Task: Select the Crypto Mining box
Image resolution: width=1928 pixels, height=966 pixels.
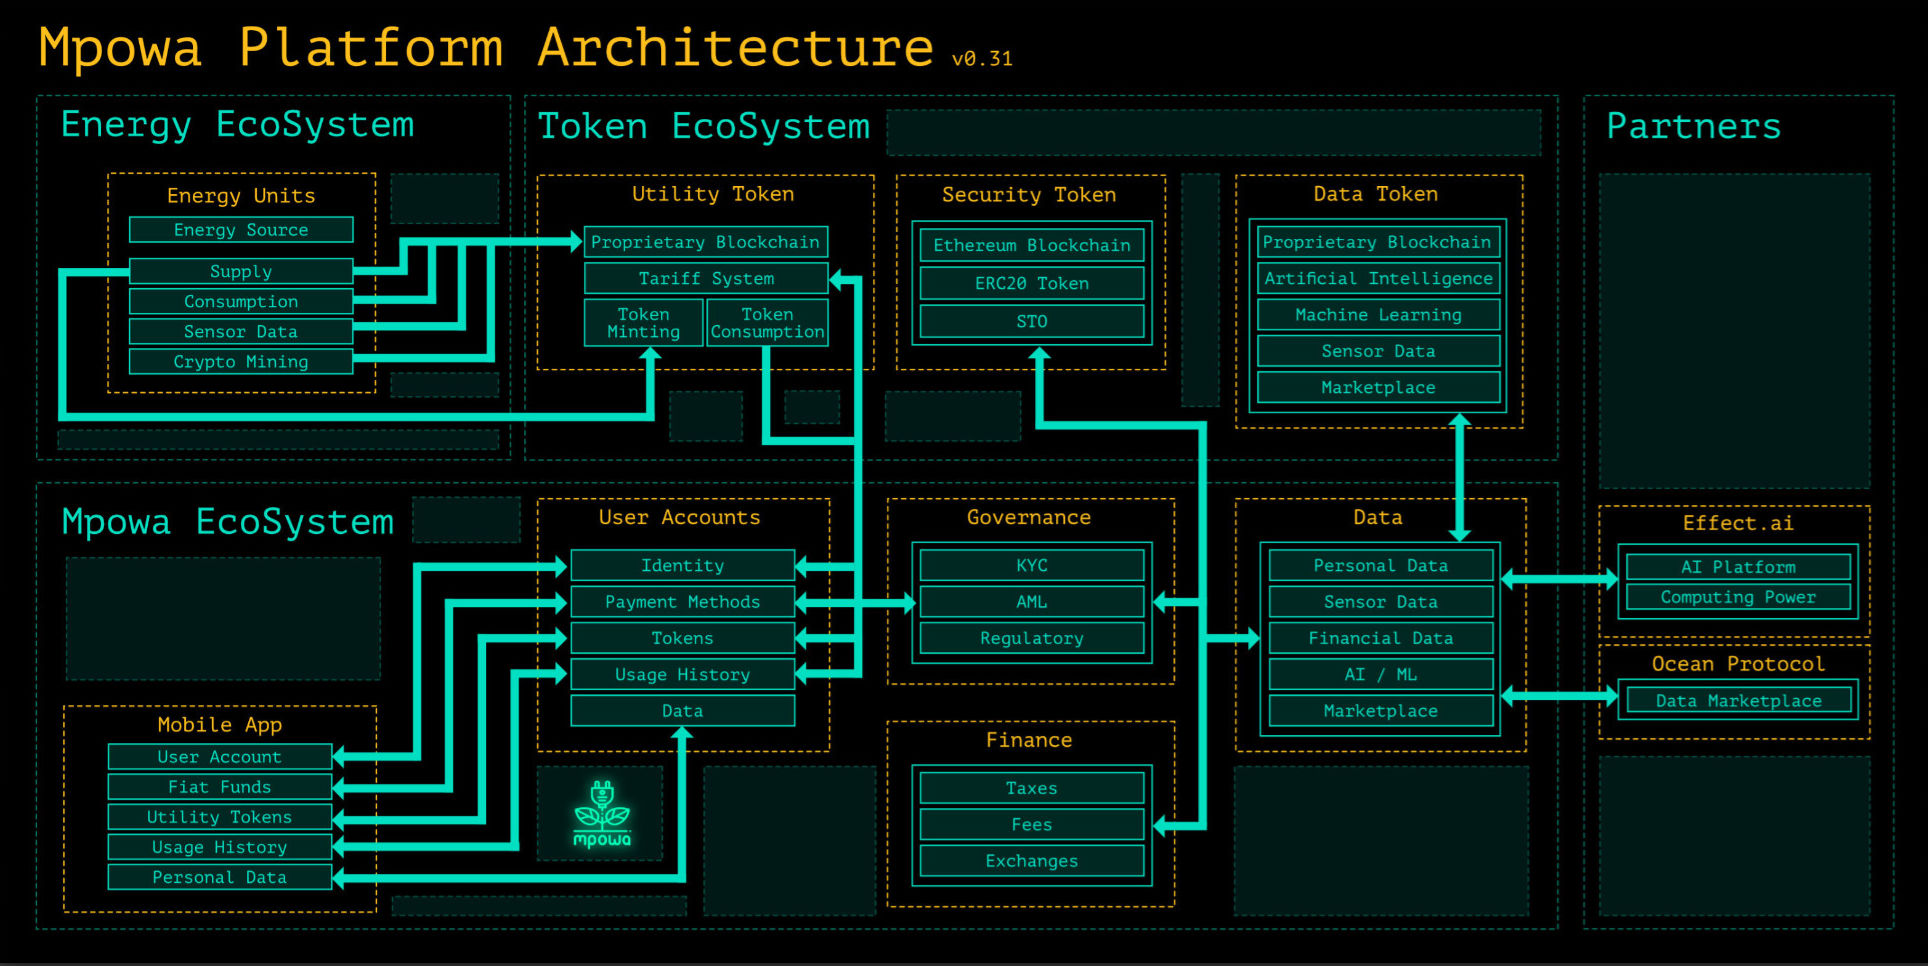Action: 241,362
